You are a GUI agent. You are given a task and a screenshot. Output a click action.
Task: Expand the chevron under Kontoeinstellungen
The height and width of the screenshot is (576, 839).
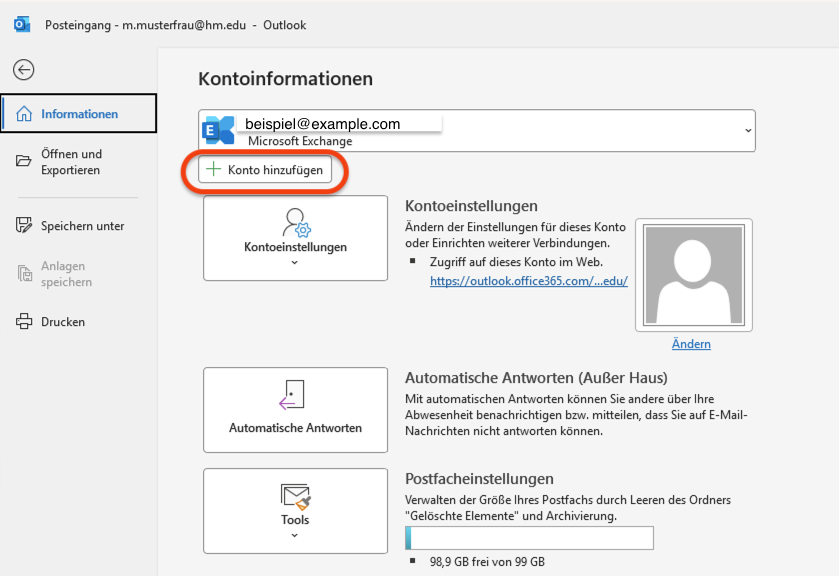[294, 262]
